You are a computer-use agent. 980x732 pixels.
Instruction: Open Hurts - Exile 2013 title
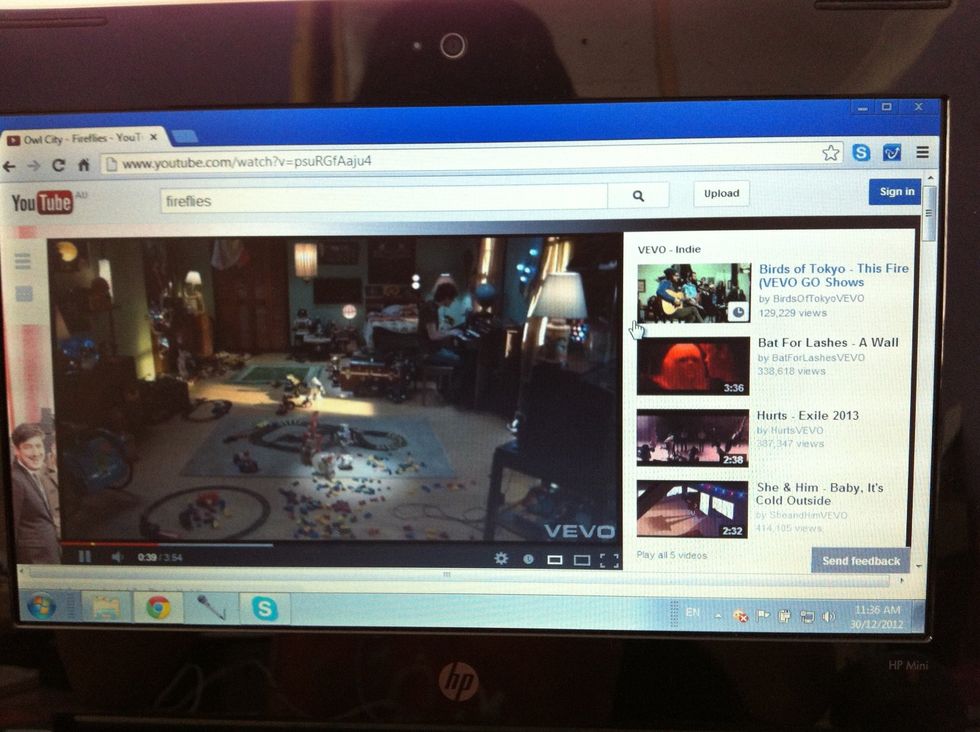tap(808, 415)
